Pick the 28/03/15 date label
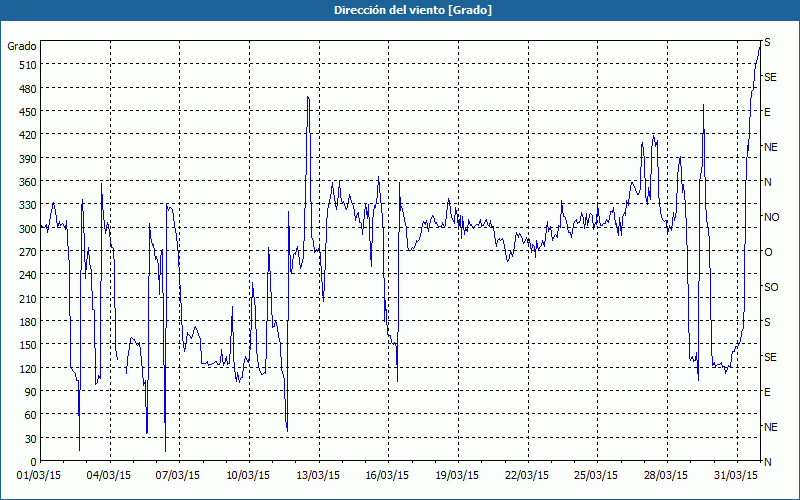This screenshot has width=800, height=500. 666,476
